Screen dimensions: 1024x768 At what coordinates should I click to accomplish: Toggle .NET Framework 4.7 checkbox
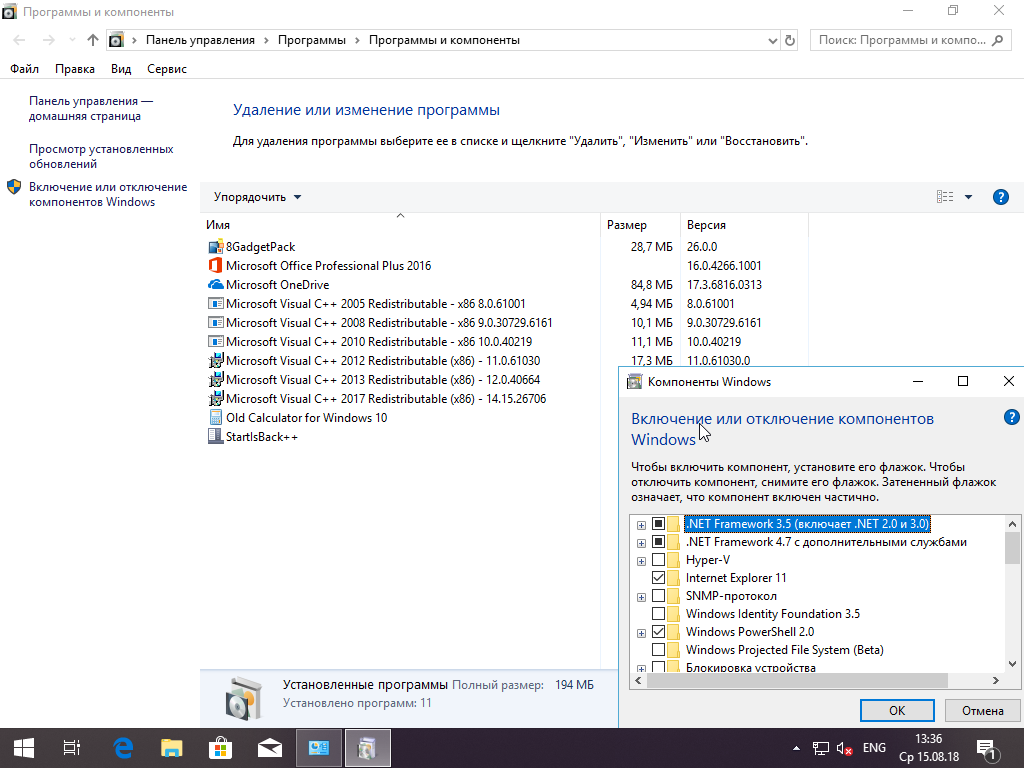(x=658, y=542)
